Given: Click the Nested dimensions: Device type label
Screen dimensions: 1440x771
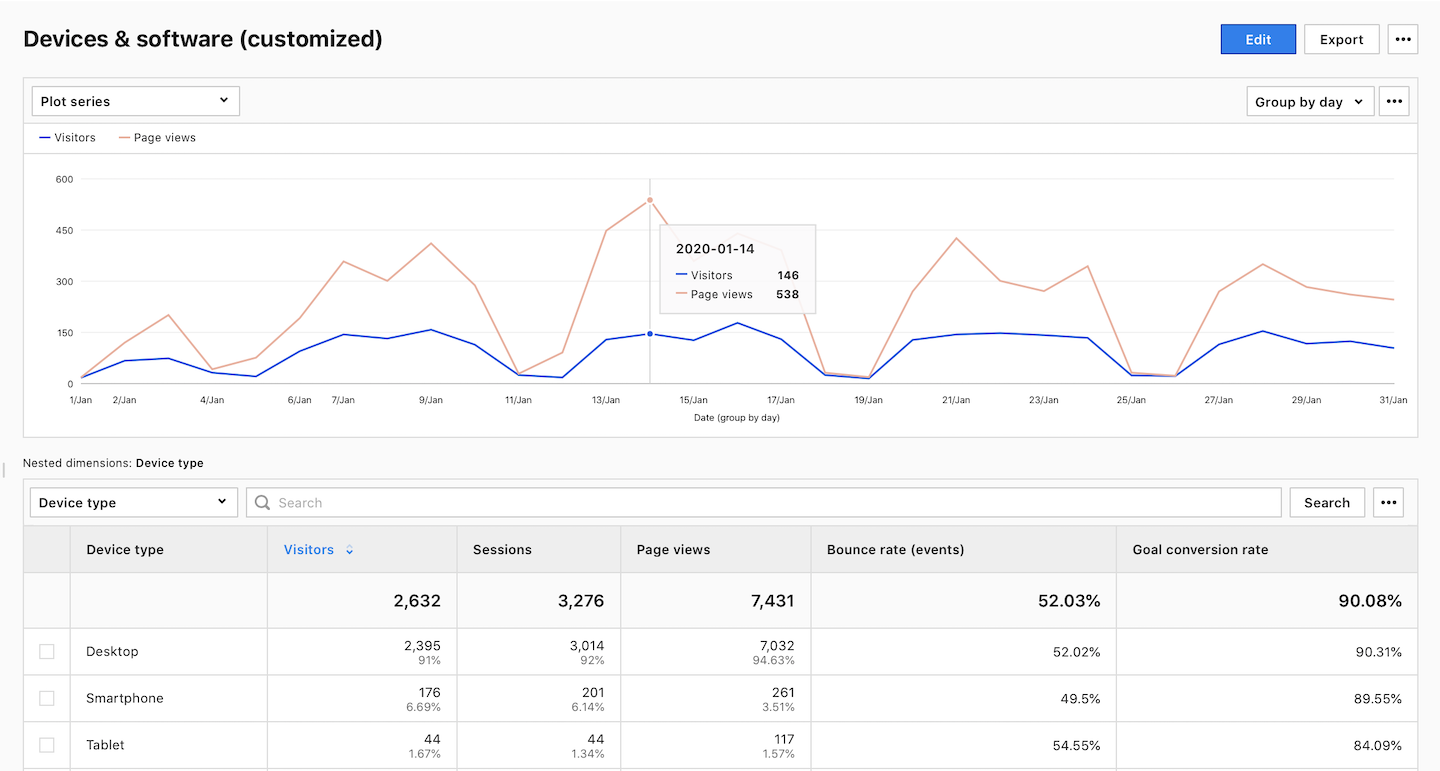Looking at the screenshot, I should pyautogui.click(x=113, y=463).
